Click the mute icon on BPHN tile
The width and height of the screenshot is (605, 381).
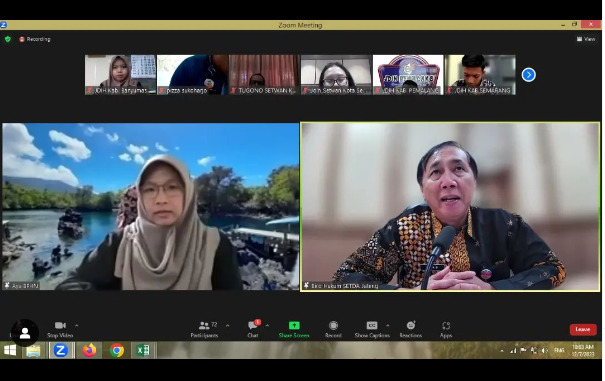[x=7, y=286]
